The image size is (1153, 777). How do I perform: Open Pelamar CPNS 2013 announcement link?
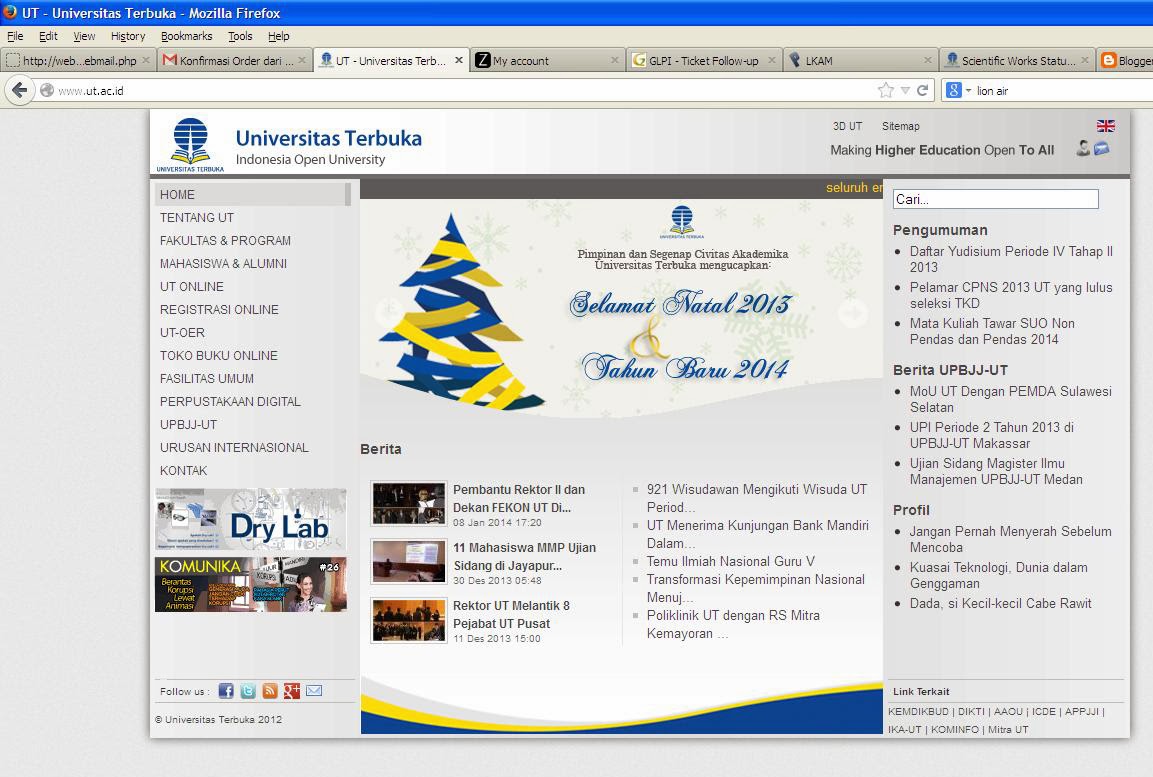point(1011,295)
